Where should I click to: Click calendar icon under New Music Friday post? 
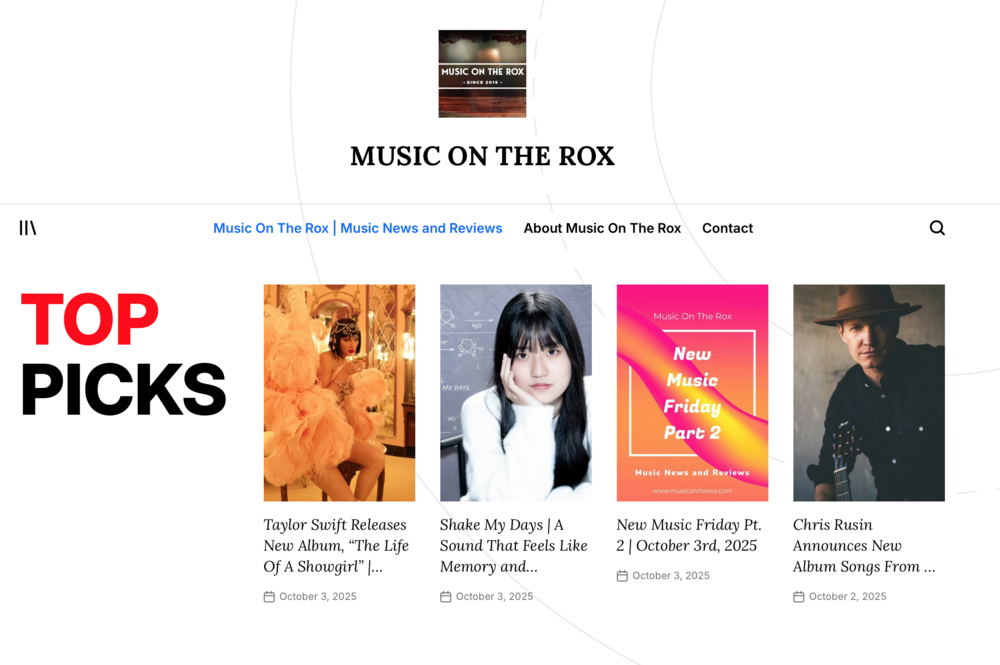(622, 576)
